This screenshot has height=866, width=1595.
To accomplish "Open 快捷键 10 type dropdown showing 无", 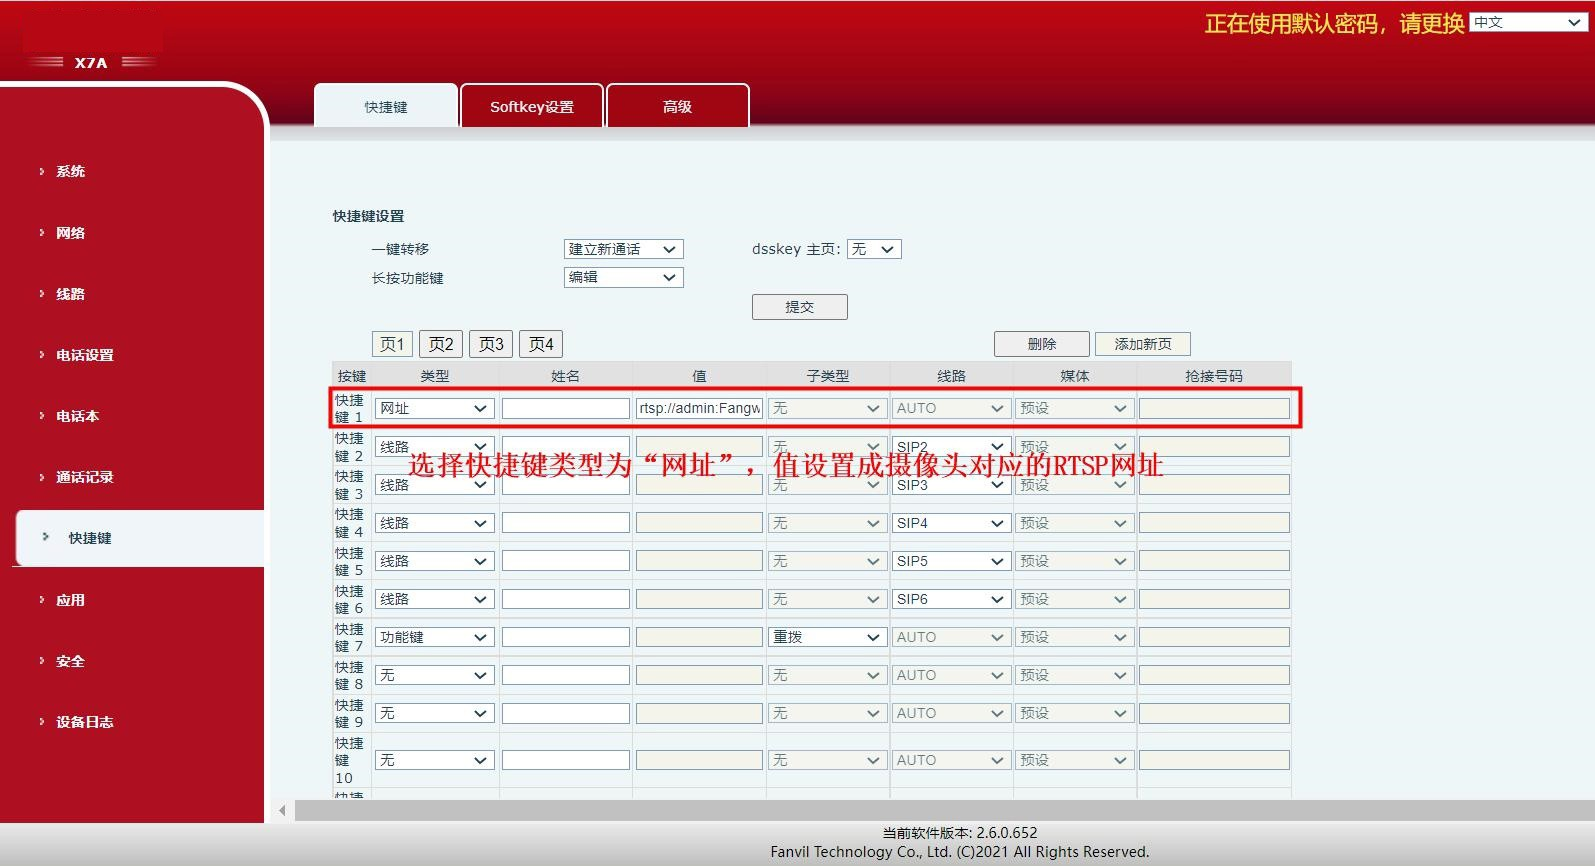I will [434, 760].
